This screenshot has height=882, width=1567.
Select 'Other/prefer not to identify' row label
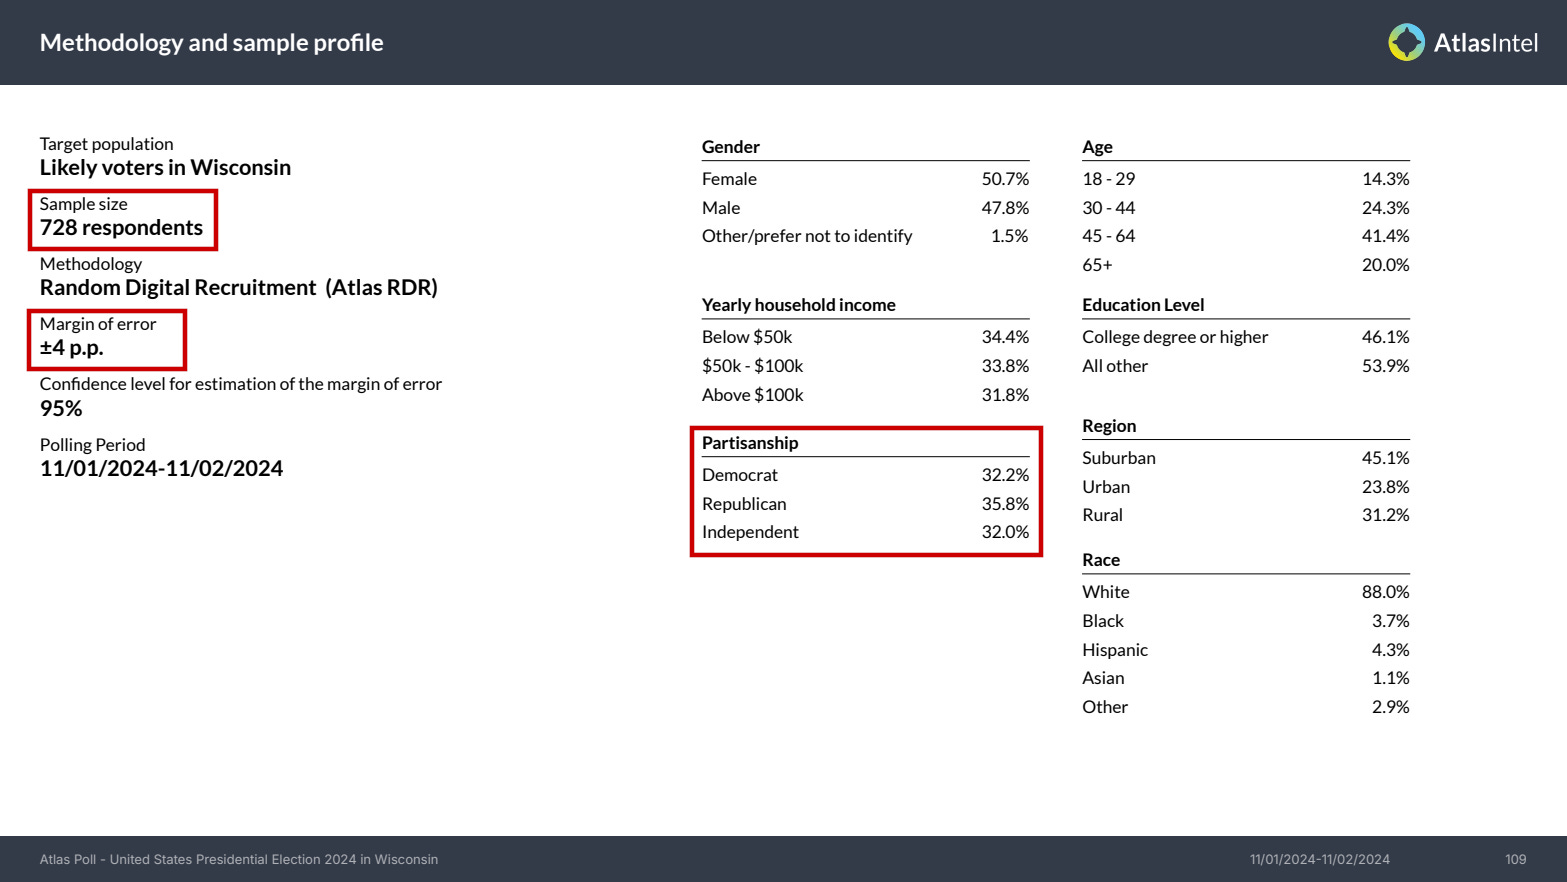tap(807, 236)
